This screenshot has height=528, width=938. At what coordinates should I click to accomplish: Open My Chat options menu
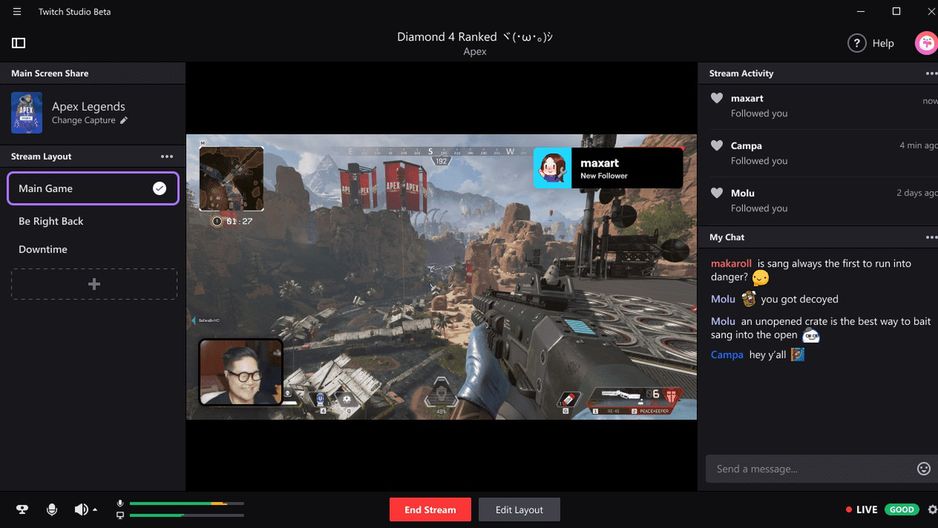tap(931, 237)
